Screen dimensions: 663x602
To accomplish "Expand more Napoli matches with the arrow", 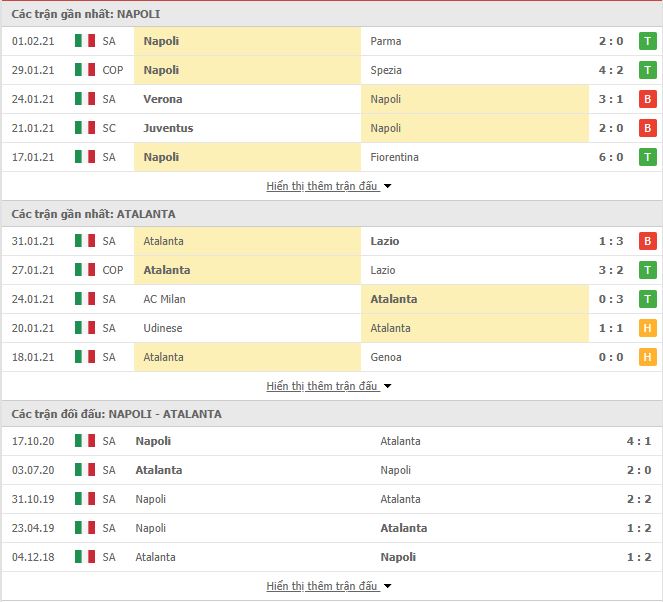I will pos(387,186).
